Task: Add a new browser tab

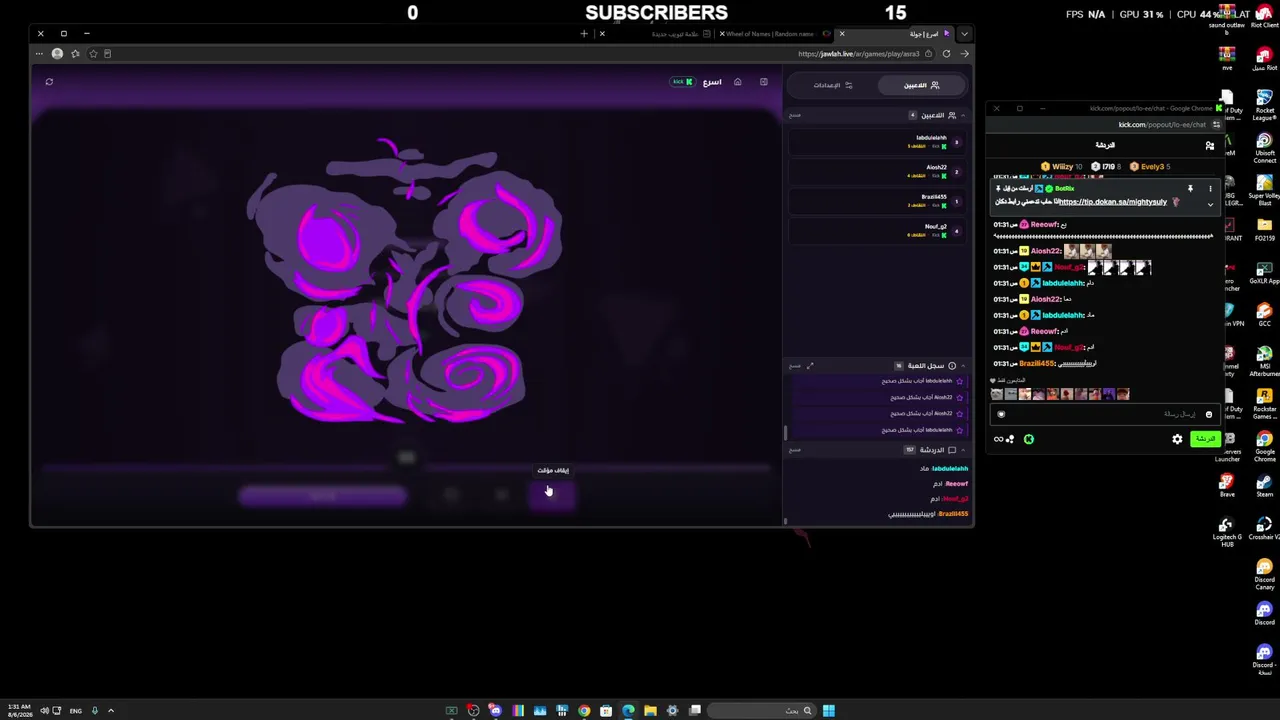Action: (x=584, y=34)
